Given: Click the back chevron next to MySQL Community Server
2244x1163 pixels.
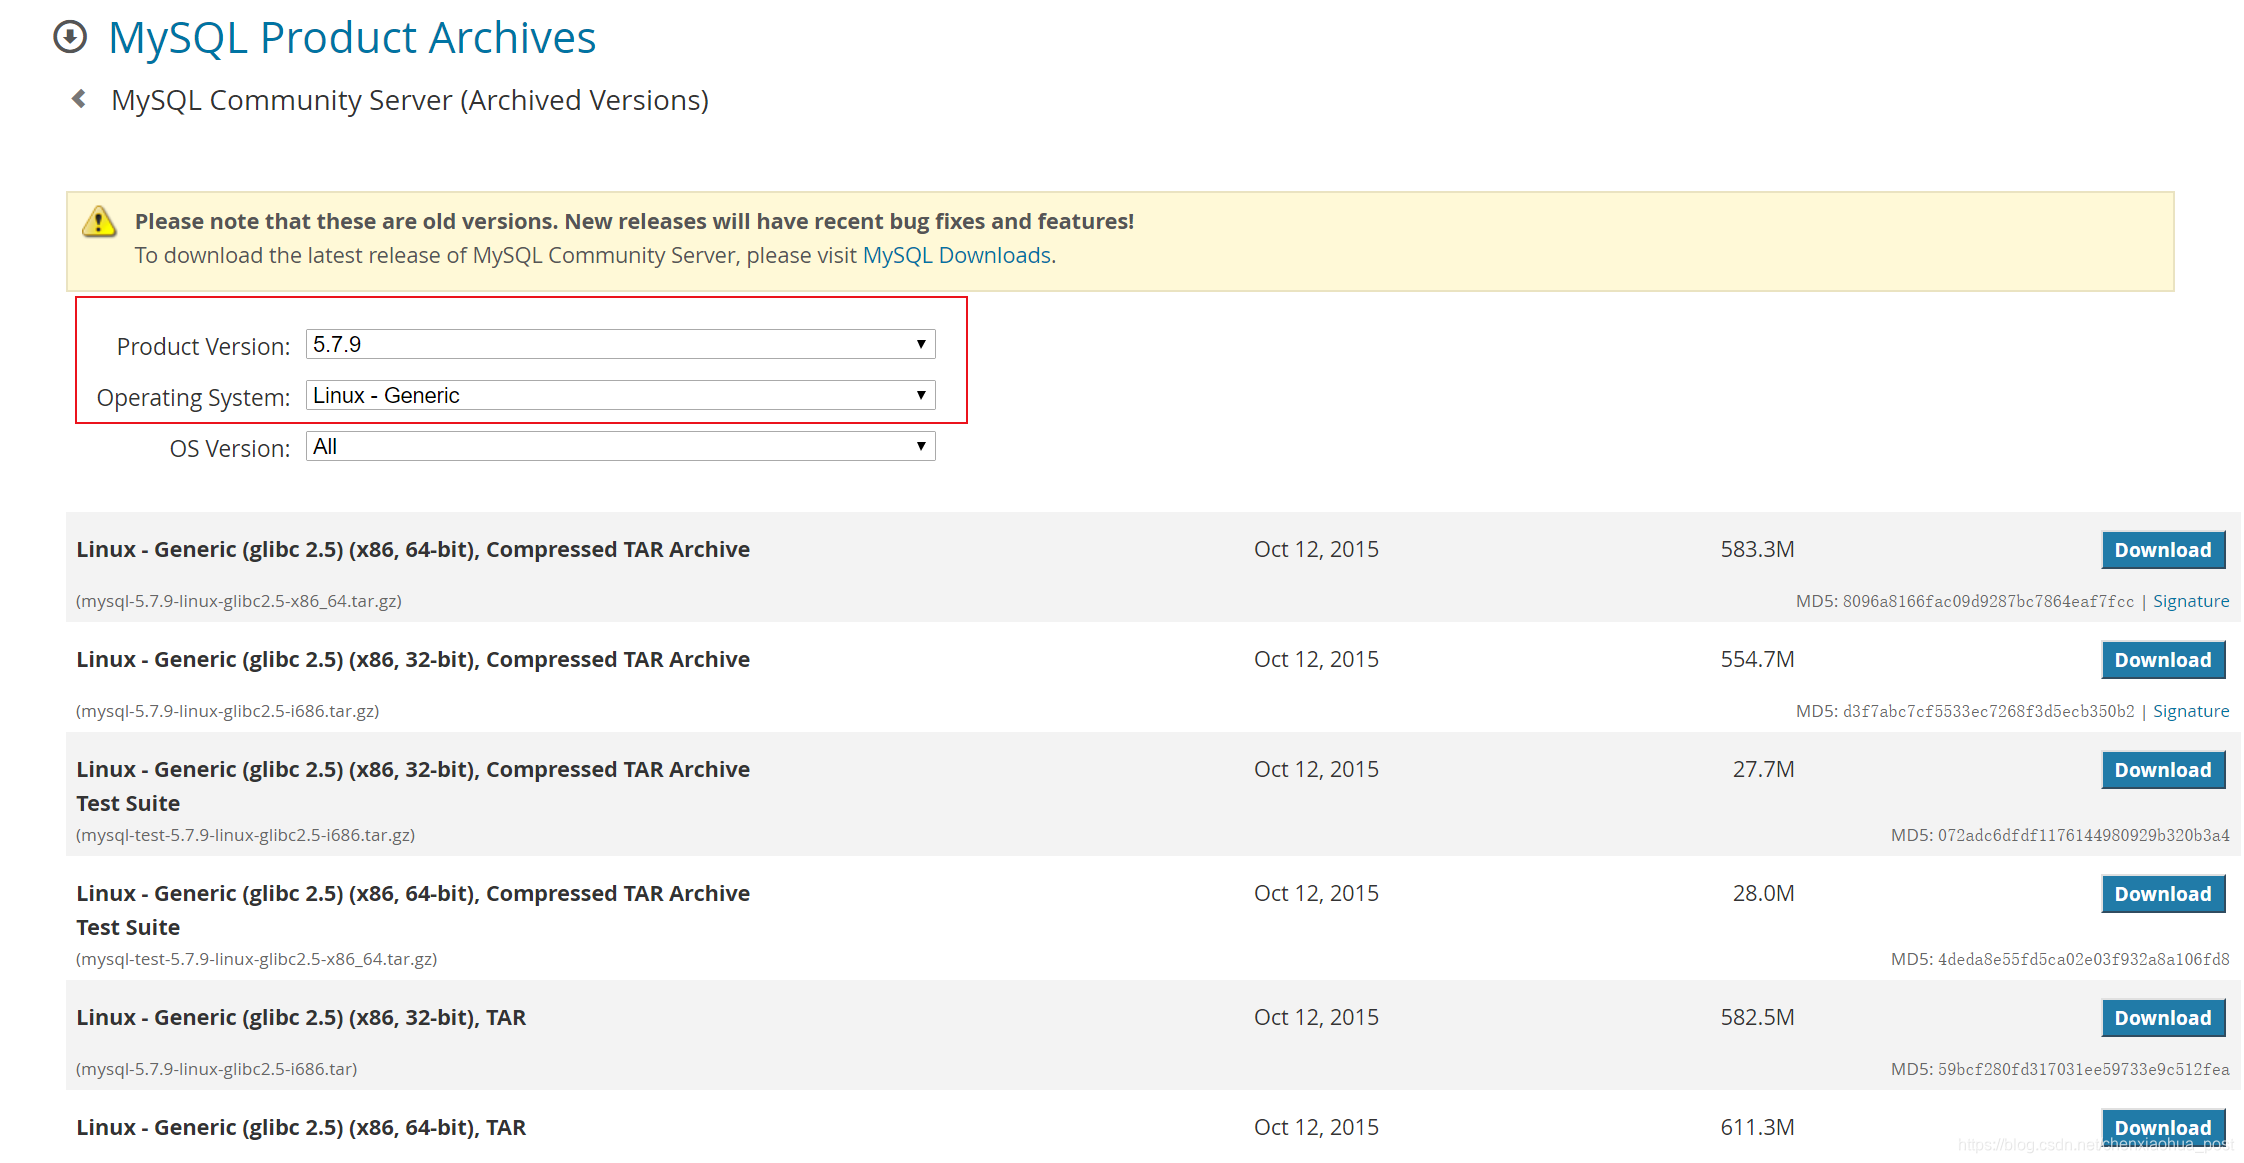Looking at the screenshot, I should click(78, 99).
